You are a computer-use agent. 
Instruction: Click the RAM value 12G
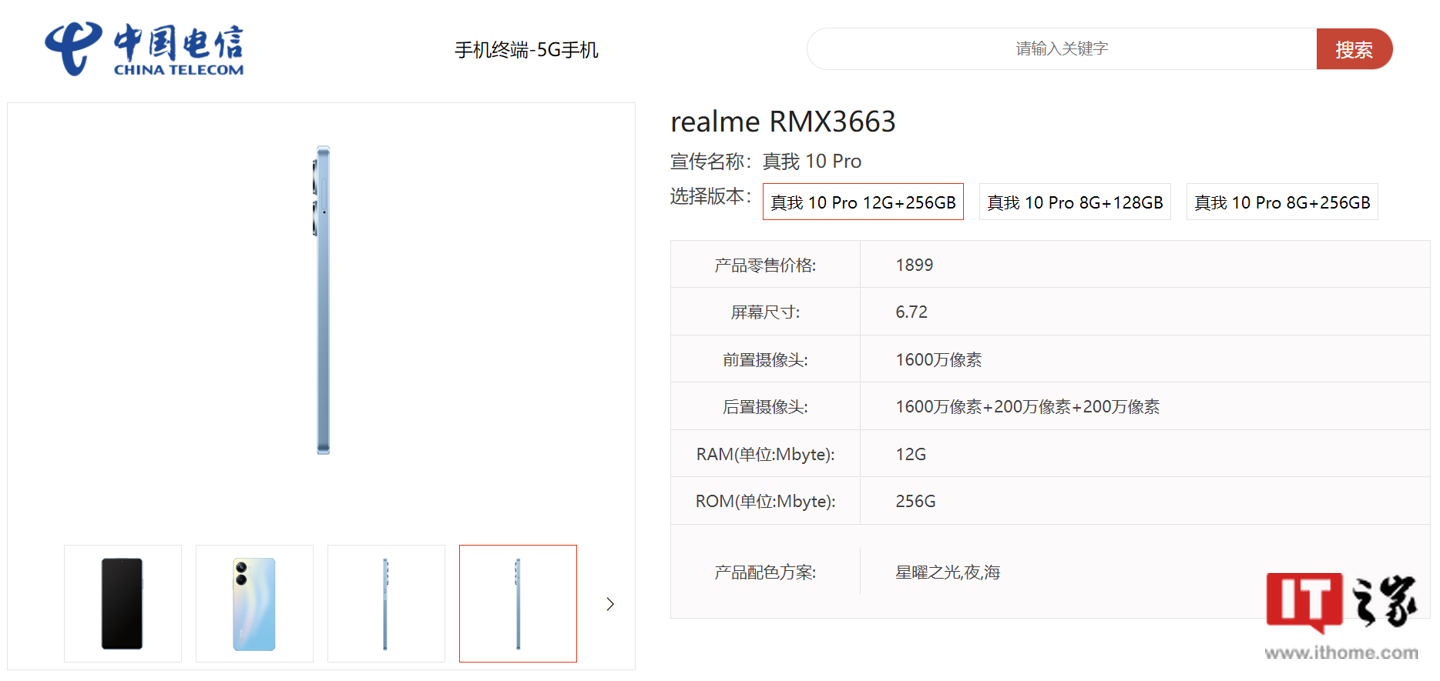point(911,454)
